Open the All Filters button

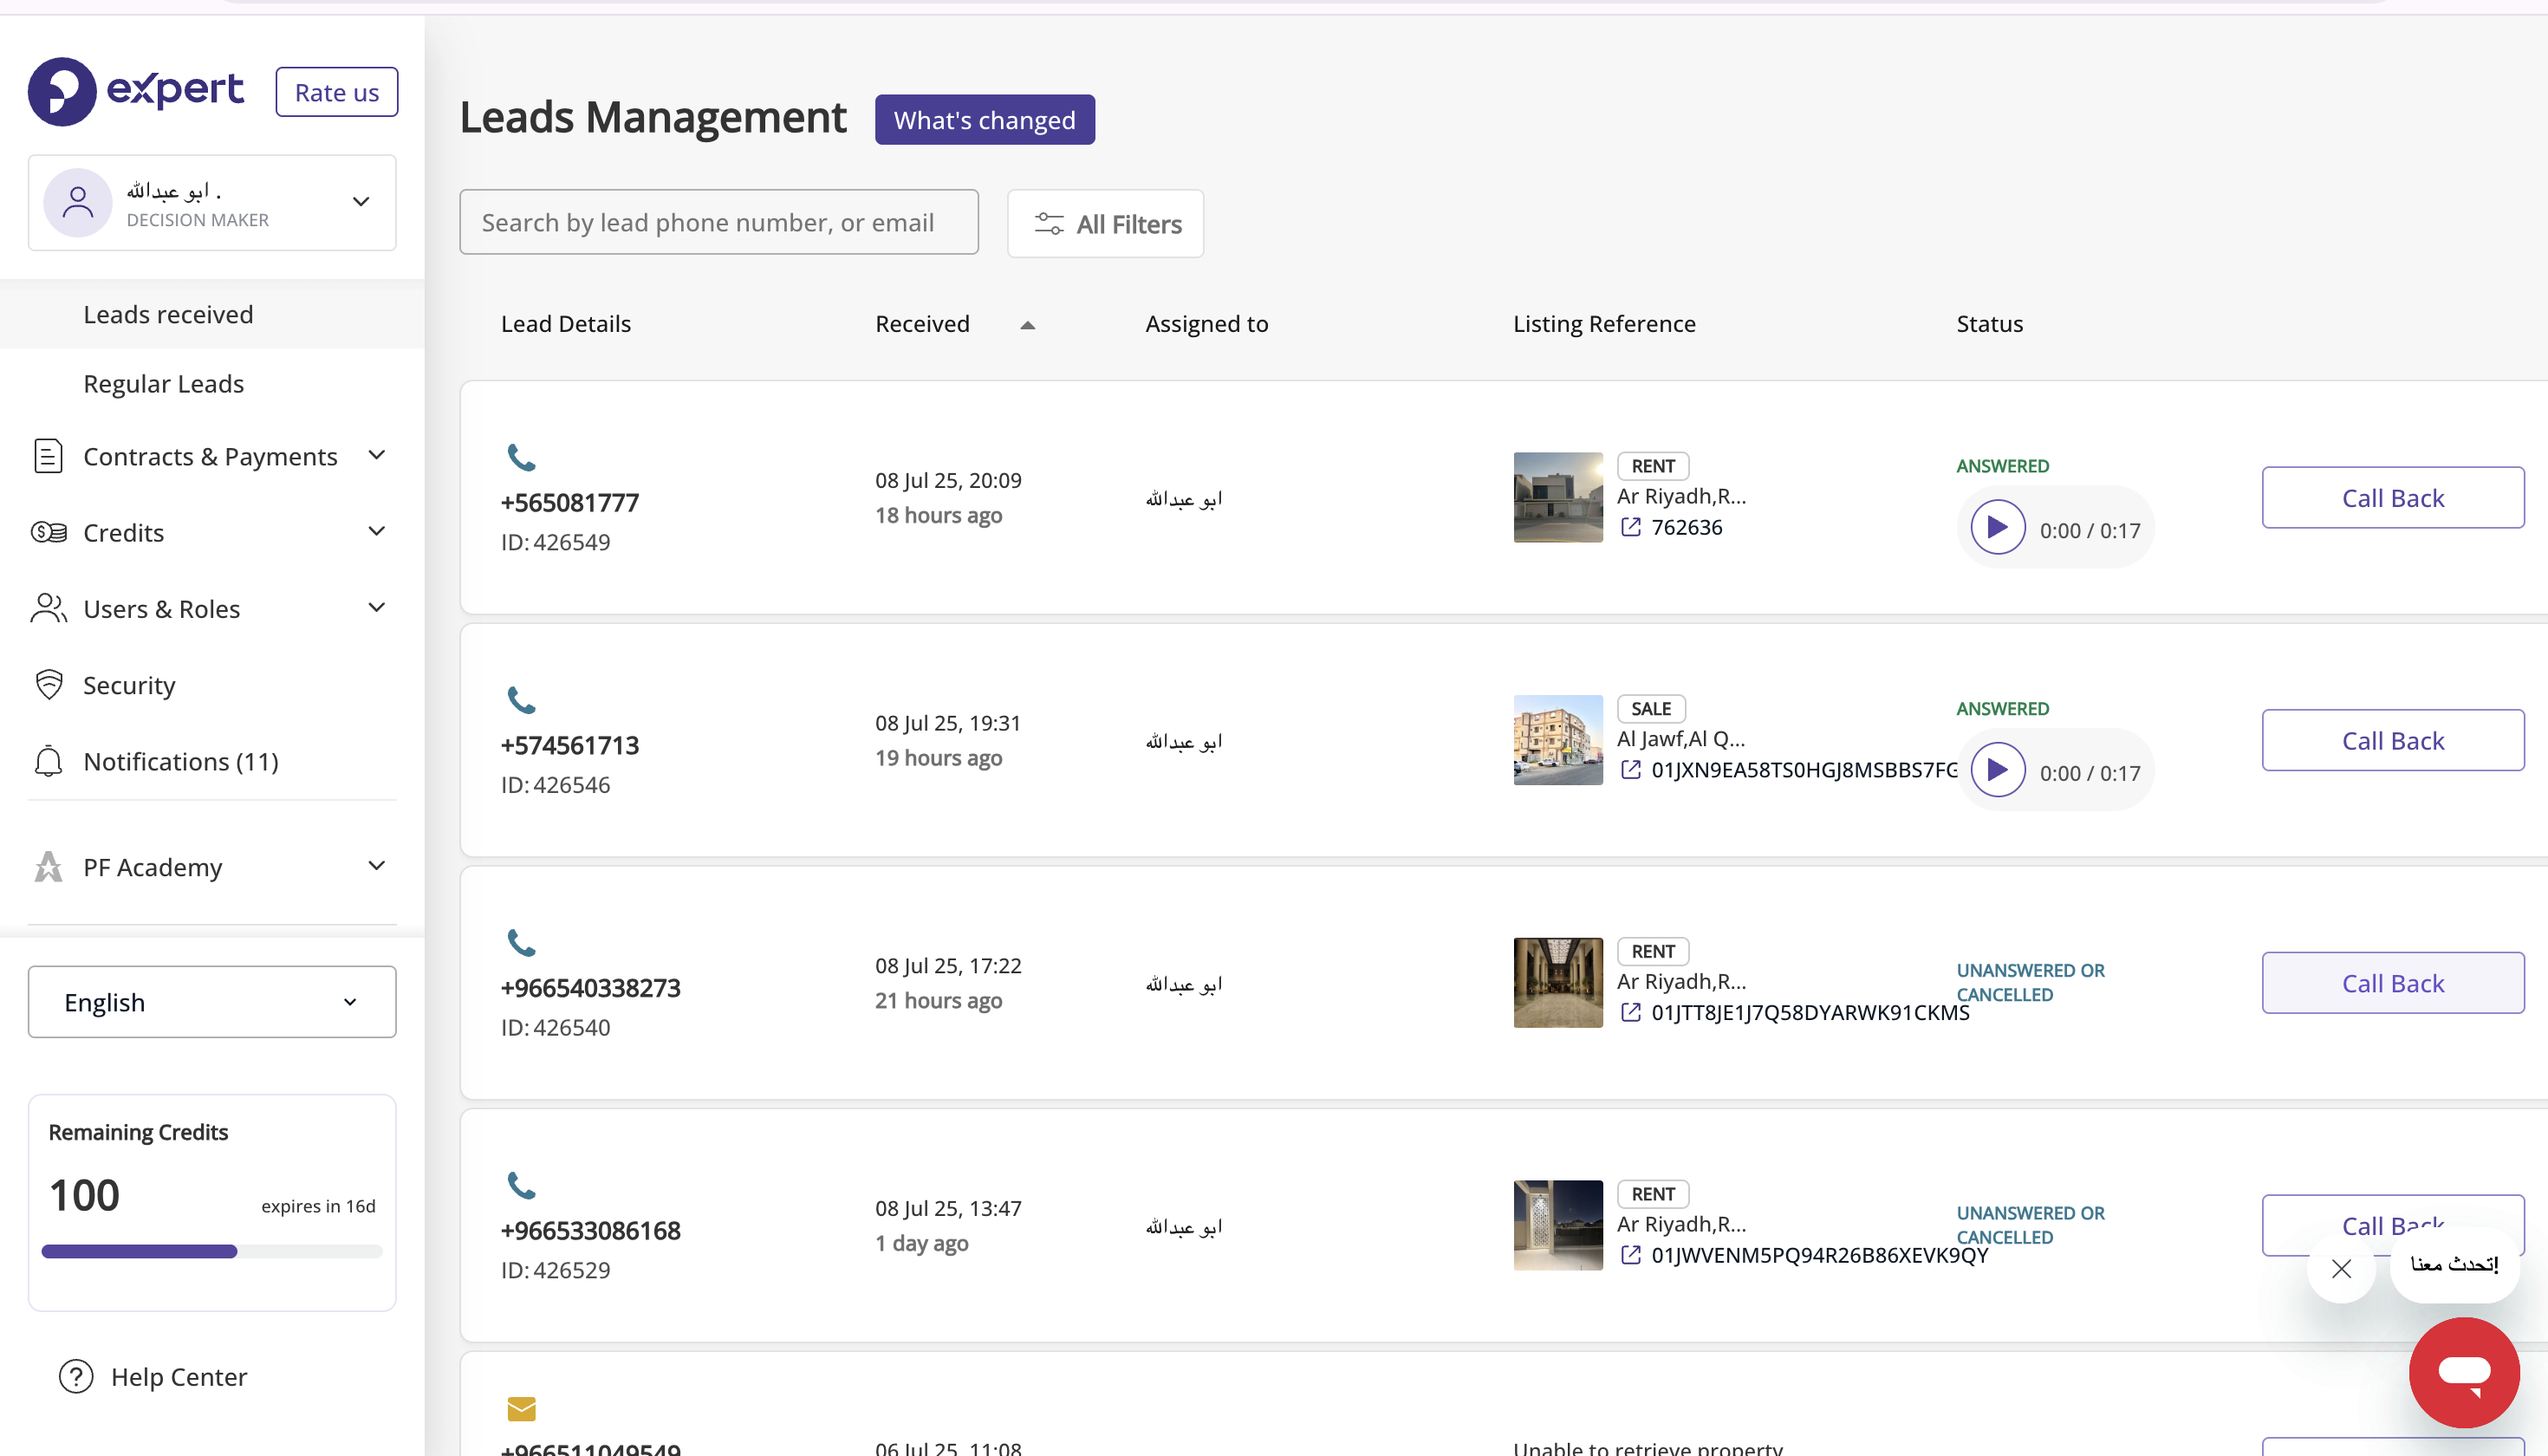(1105, 224)
